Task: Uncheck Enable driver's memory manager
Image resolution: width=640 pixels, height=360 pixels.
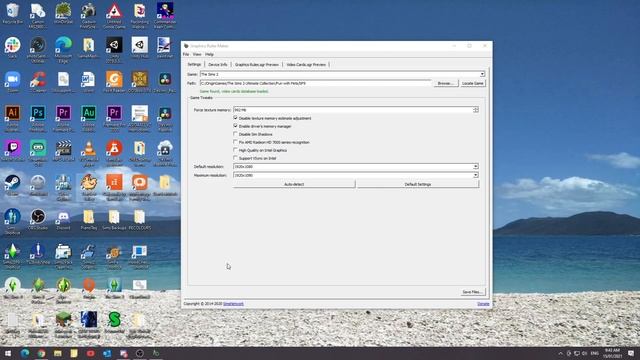Action: coord(236,126)
